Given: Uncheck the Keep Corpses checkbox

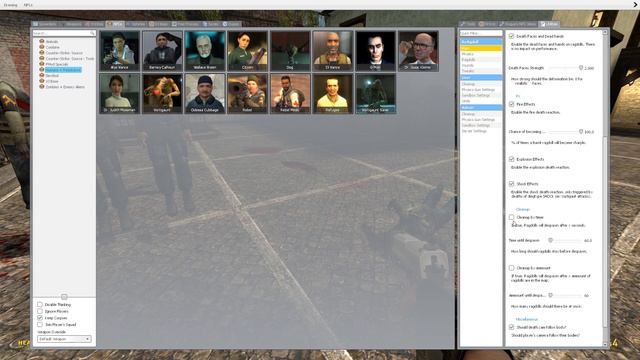Looking at the screenshot, I should pos(40,318).
